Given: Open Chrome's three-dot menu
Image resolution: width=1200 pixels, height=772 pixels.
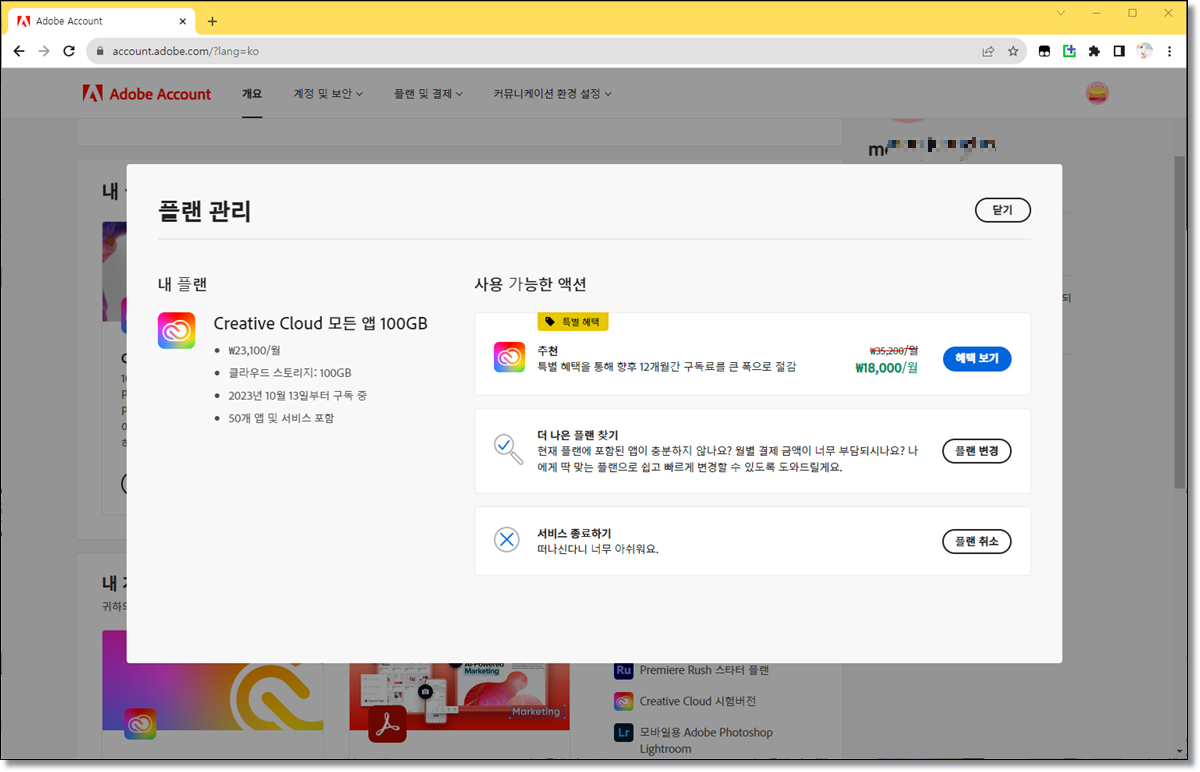Looking at the screenshot, I should tap(1170, 51).
